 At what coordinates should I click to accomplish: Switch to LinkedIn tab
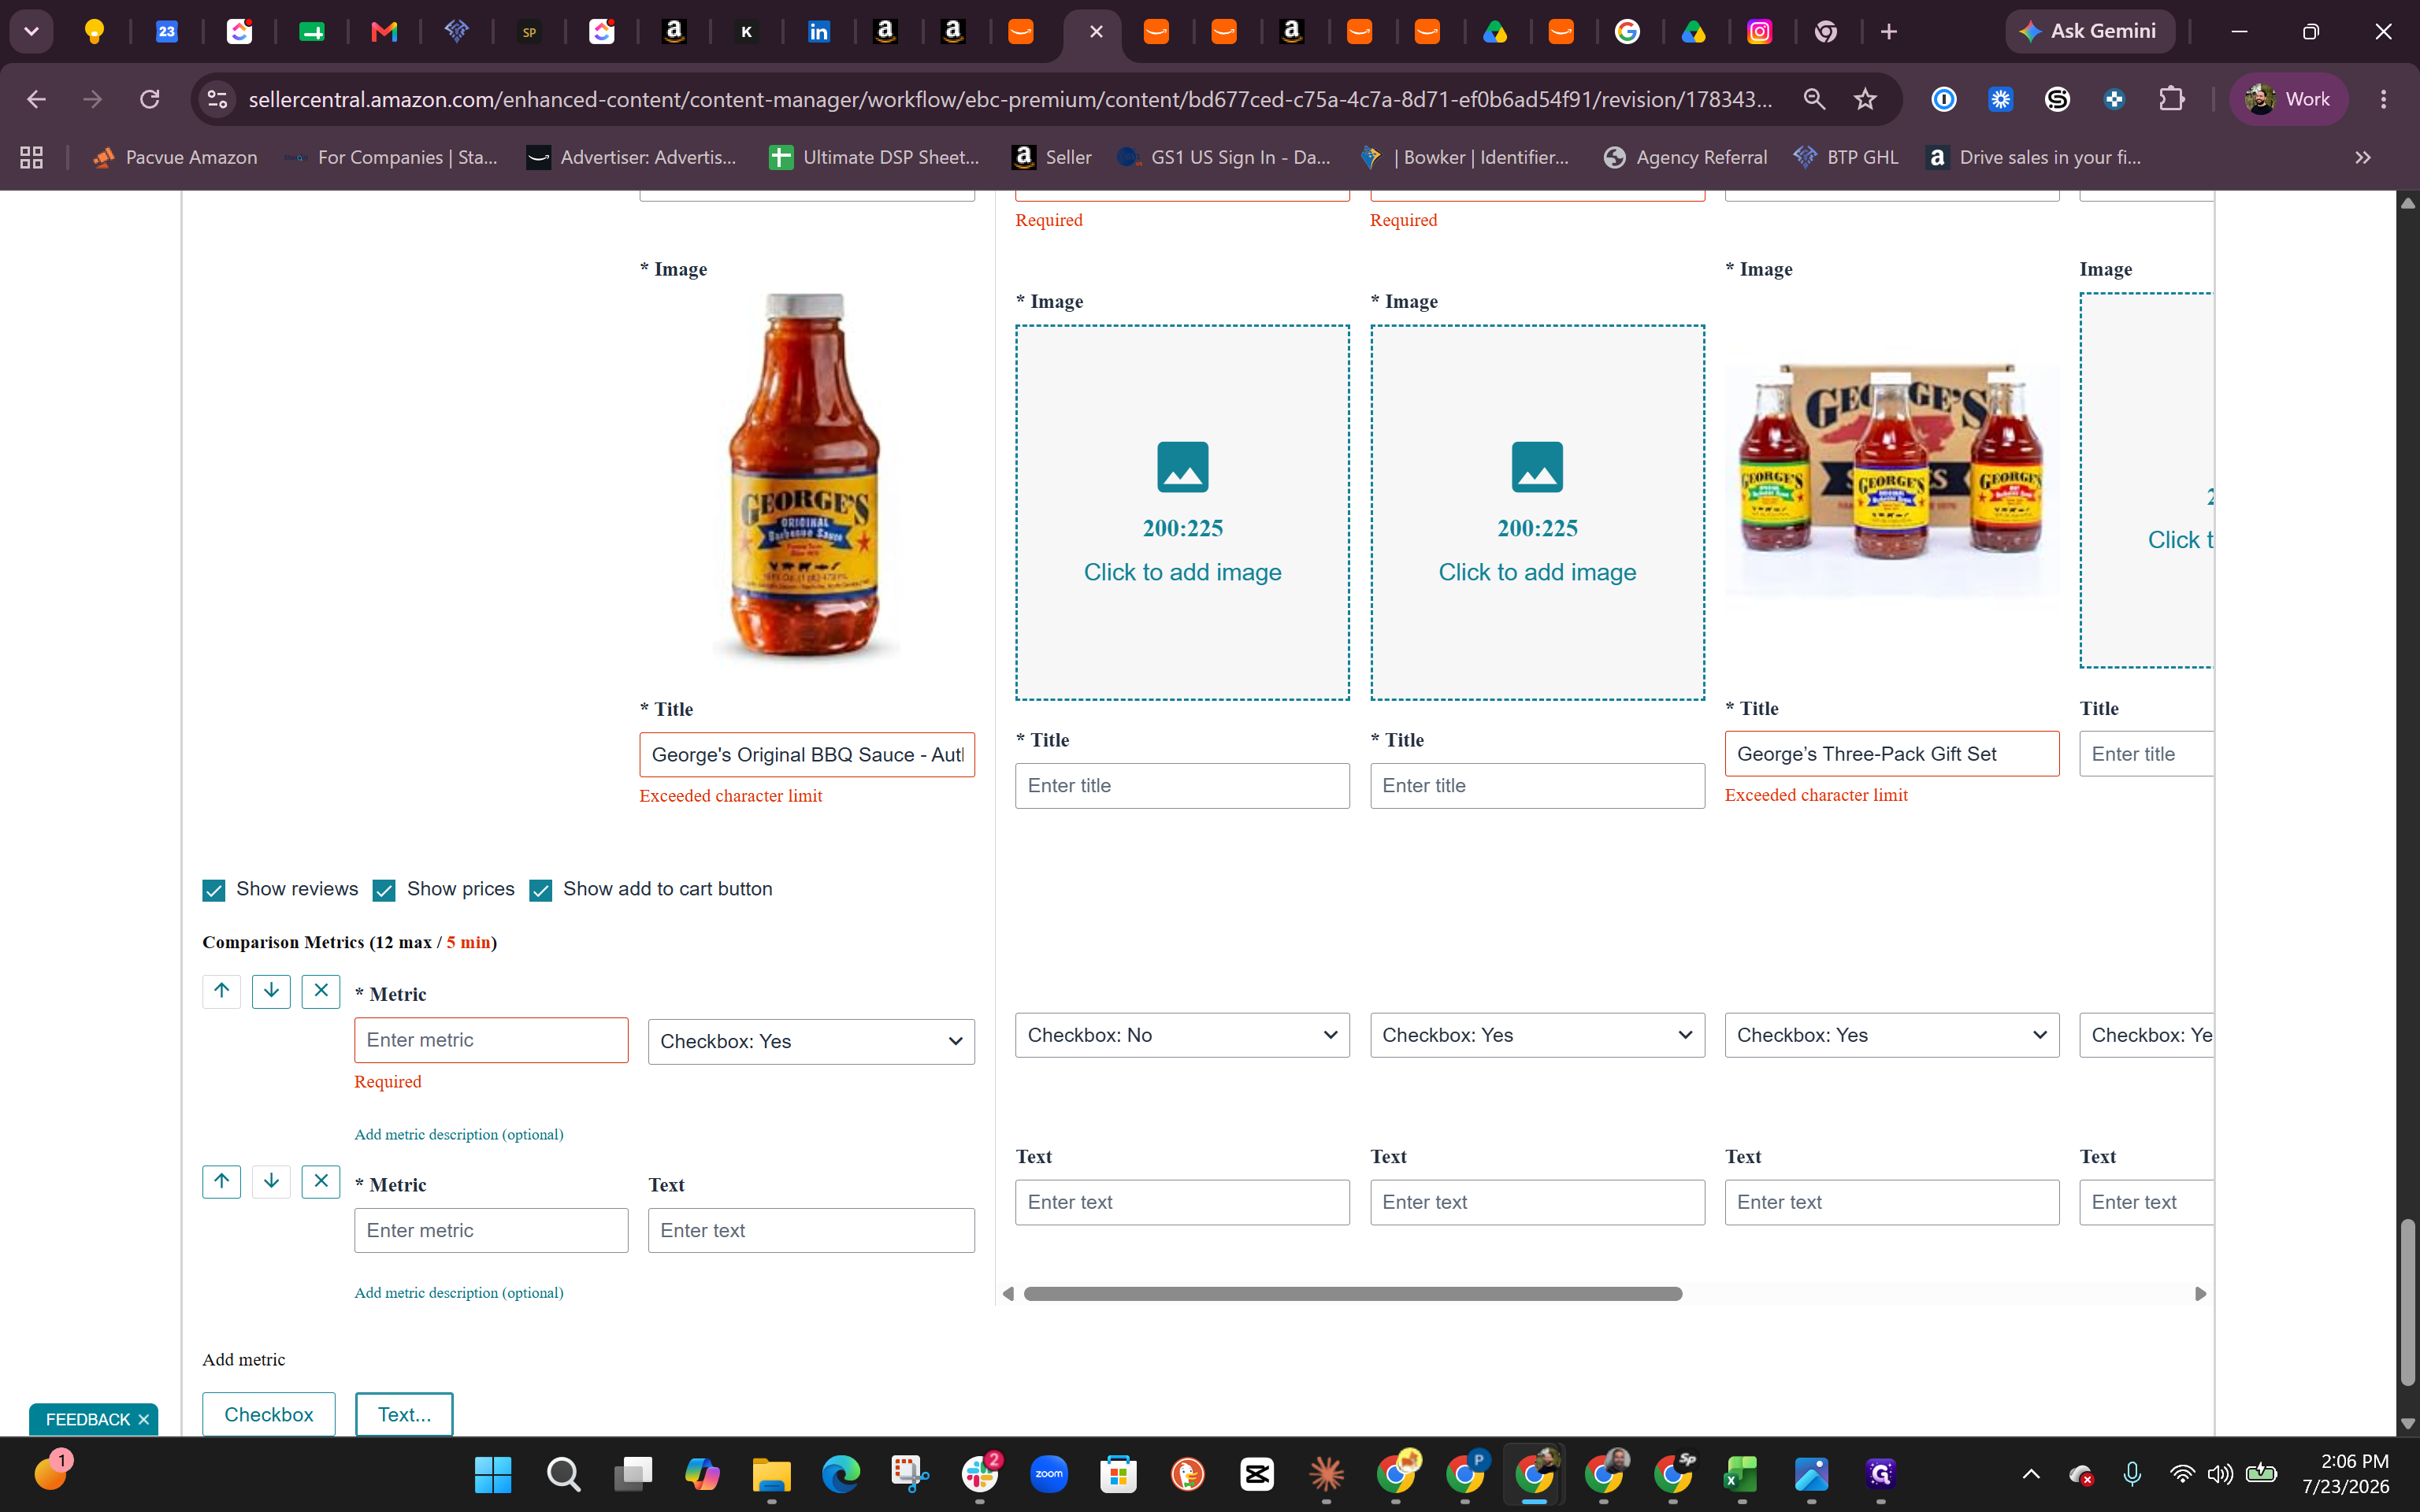pyautogui.click(x=818, y=32)
